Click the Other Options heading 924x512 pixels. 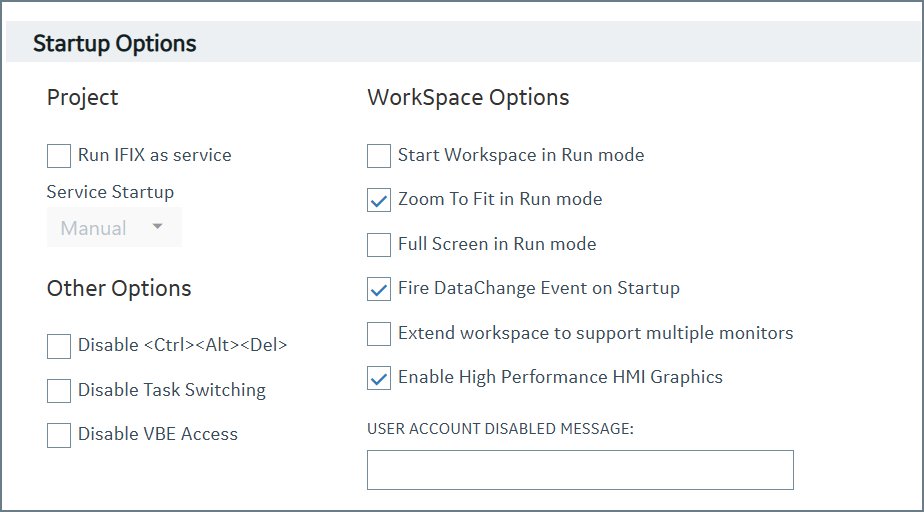point(119,289)
